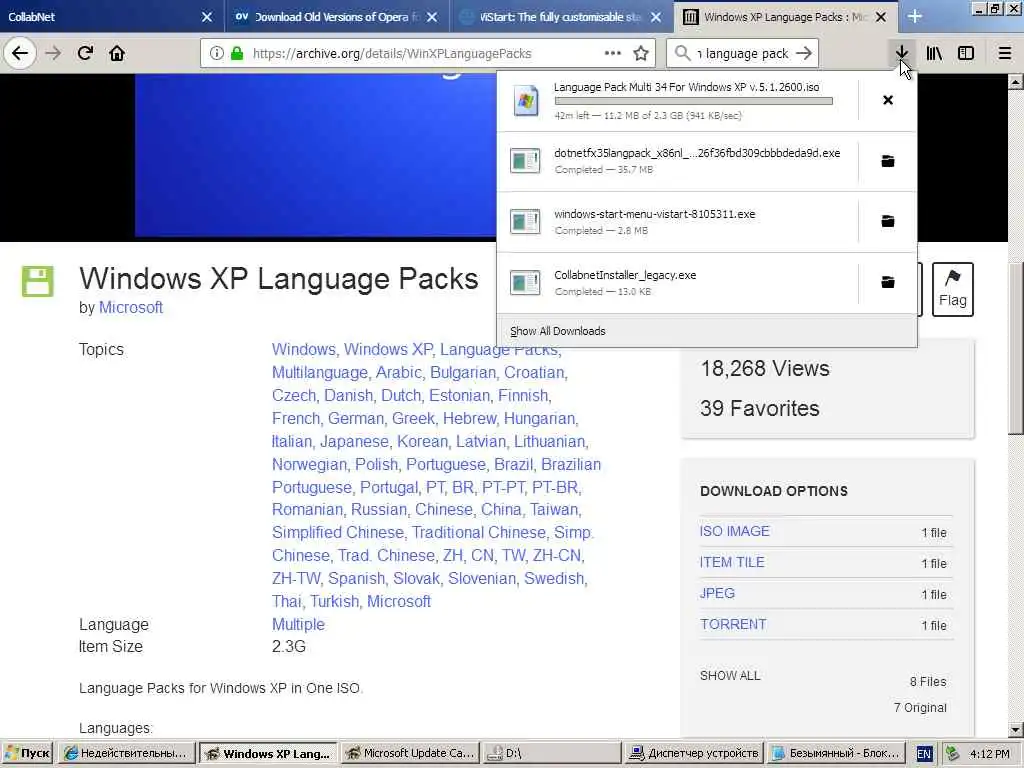Open the Firefox home page
1024x768 pixels.
[x=117, y=54]
